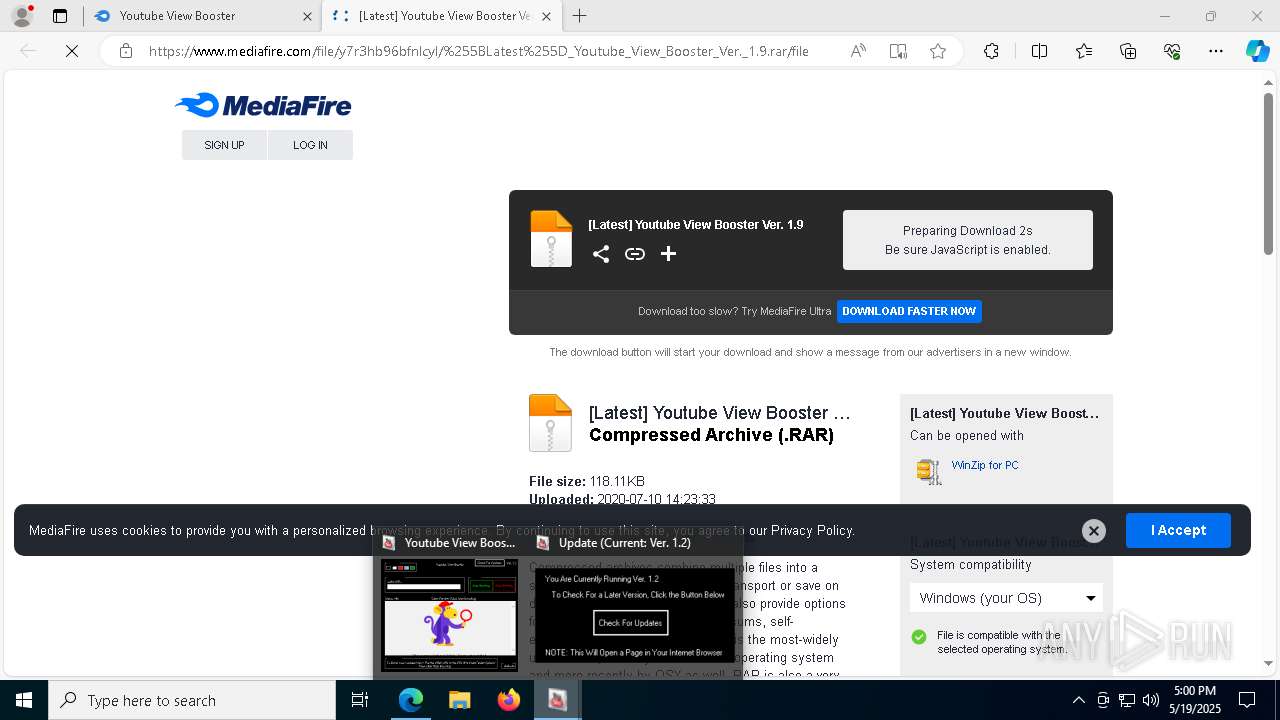Image resolution: width=1280 pixels, height=720 pixels.
Task: Click the clock showing 5:00 PM
Action: click(1194, 700)
